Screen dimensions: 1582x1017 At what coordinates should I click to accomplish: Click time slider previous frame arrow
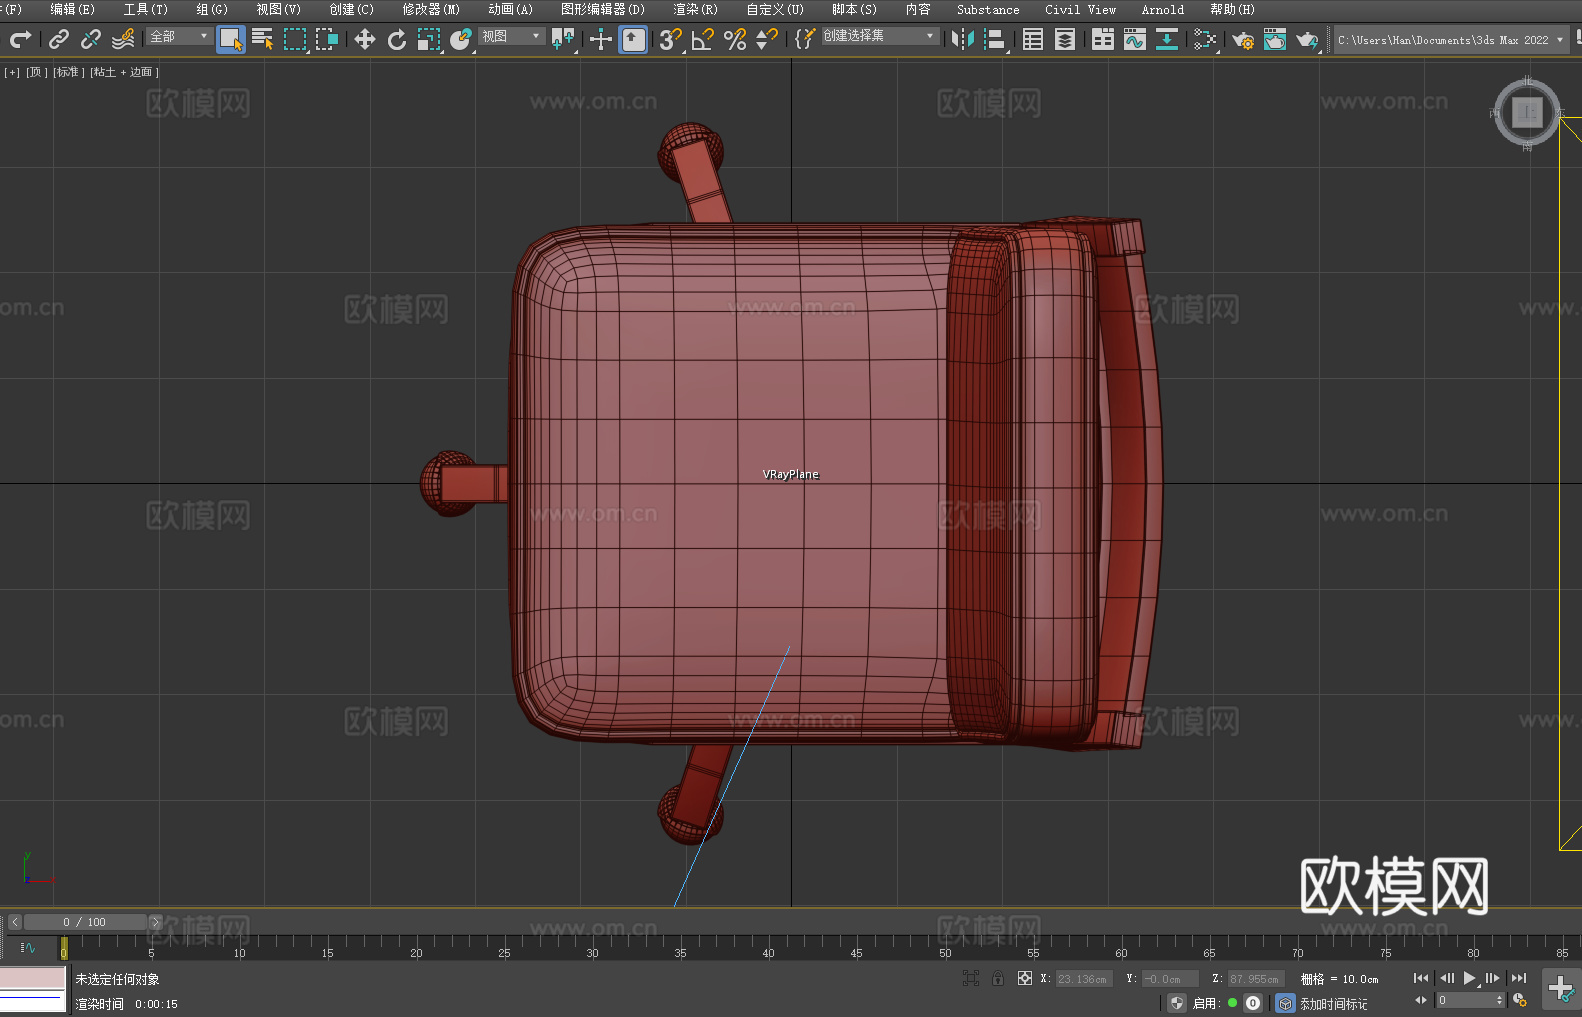pos(14,922)
